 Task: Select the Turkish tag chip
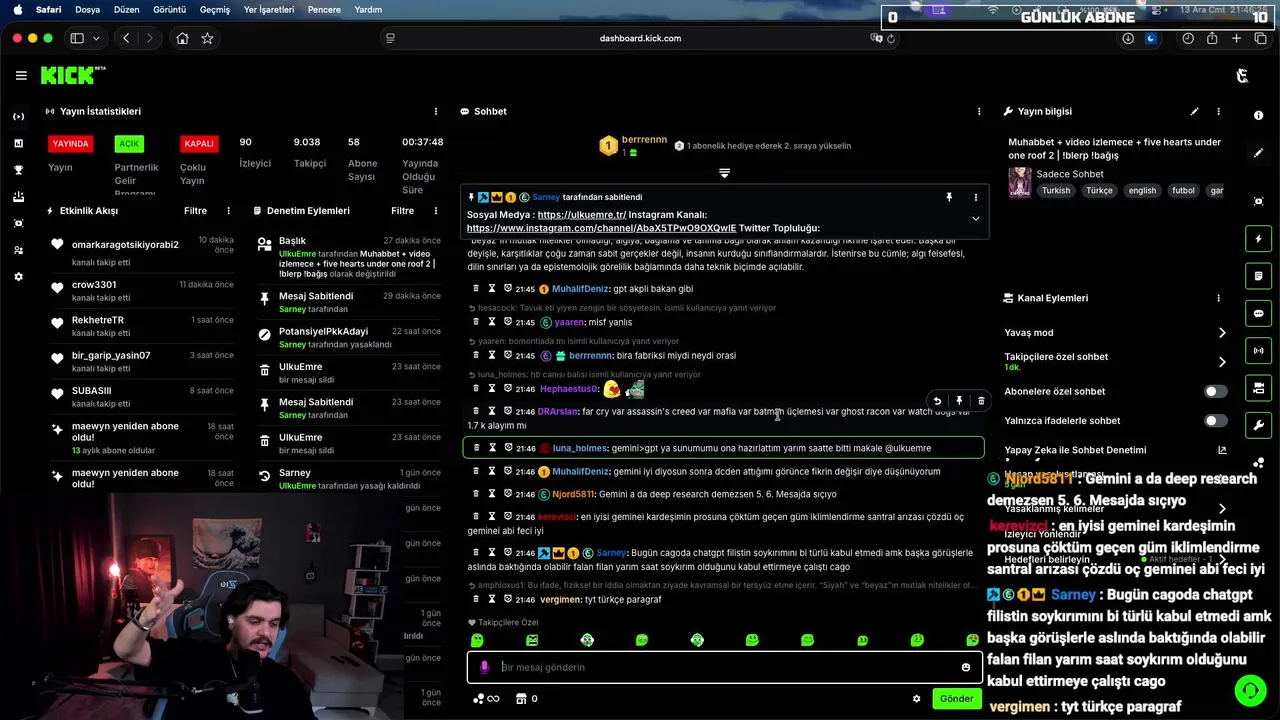[1055, 190]
